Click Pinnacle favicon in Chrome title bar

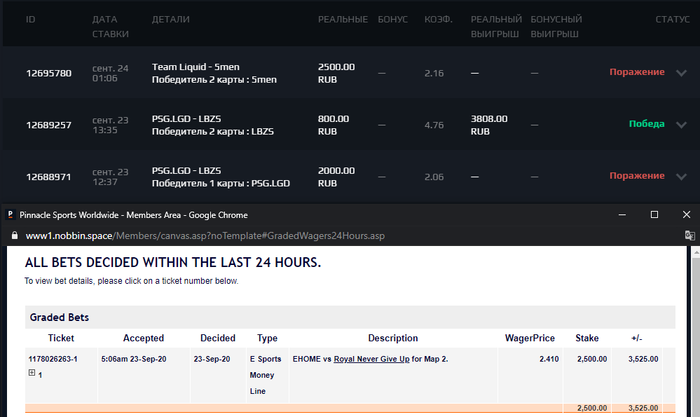11,215
